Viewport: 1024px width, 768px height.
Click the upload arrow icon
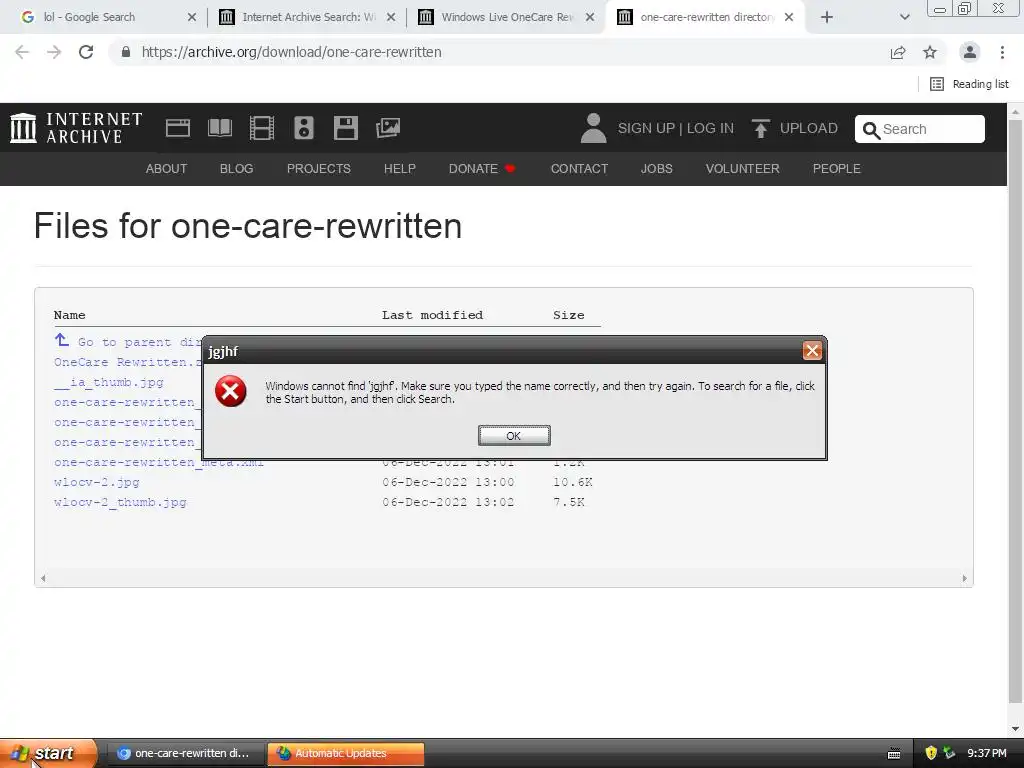[760, 129]
